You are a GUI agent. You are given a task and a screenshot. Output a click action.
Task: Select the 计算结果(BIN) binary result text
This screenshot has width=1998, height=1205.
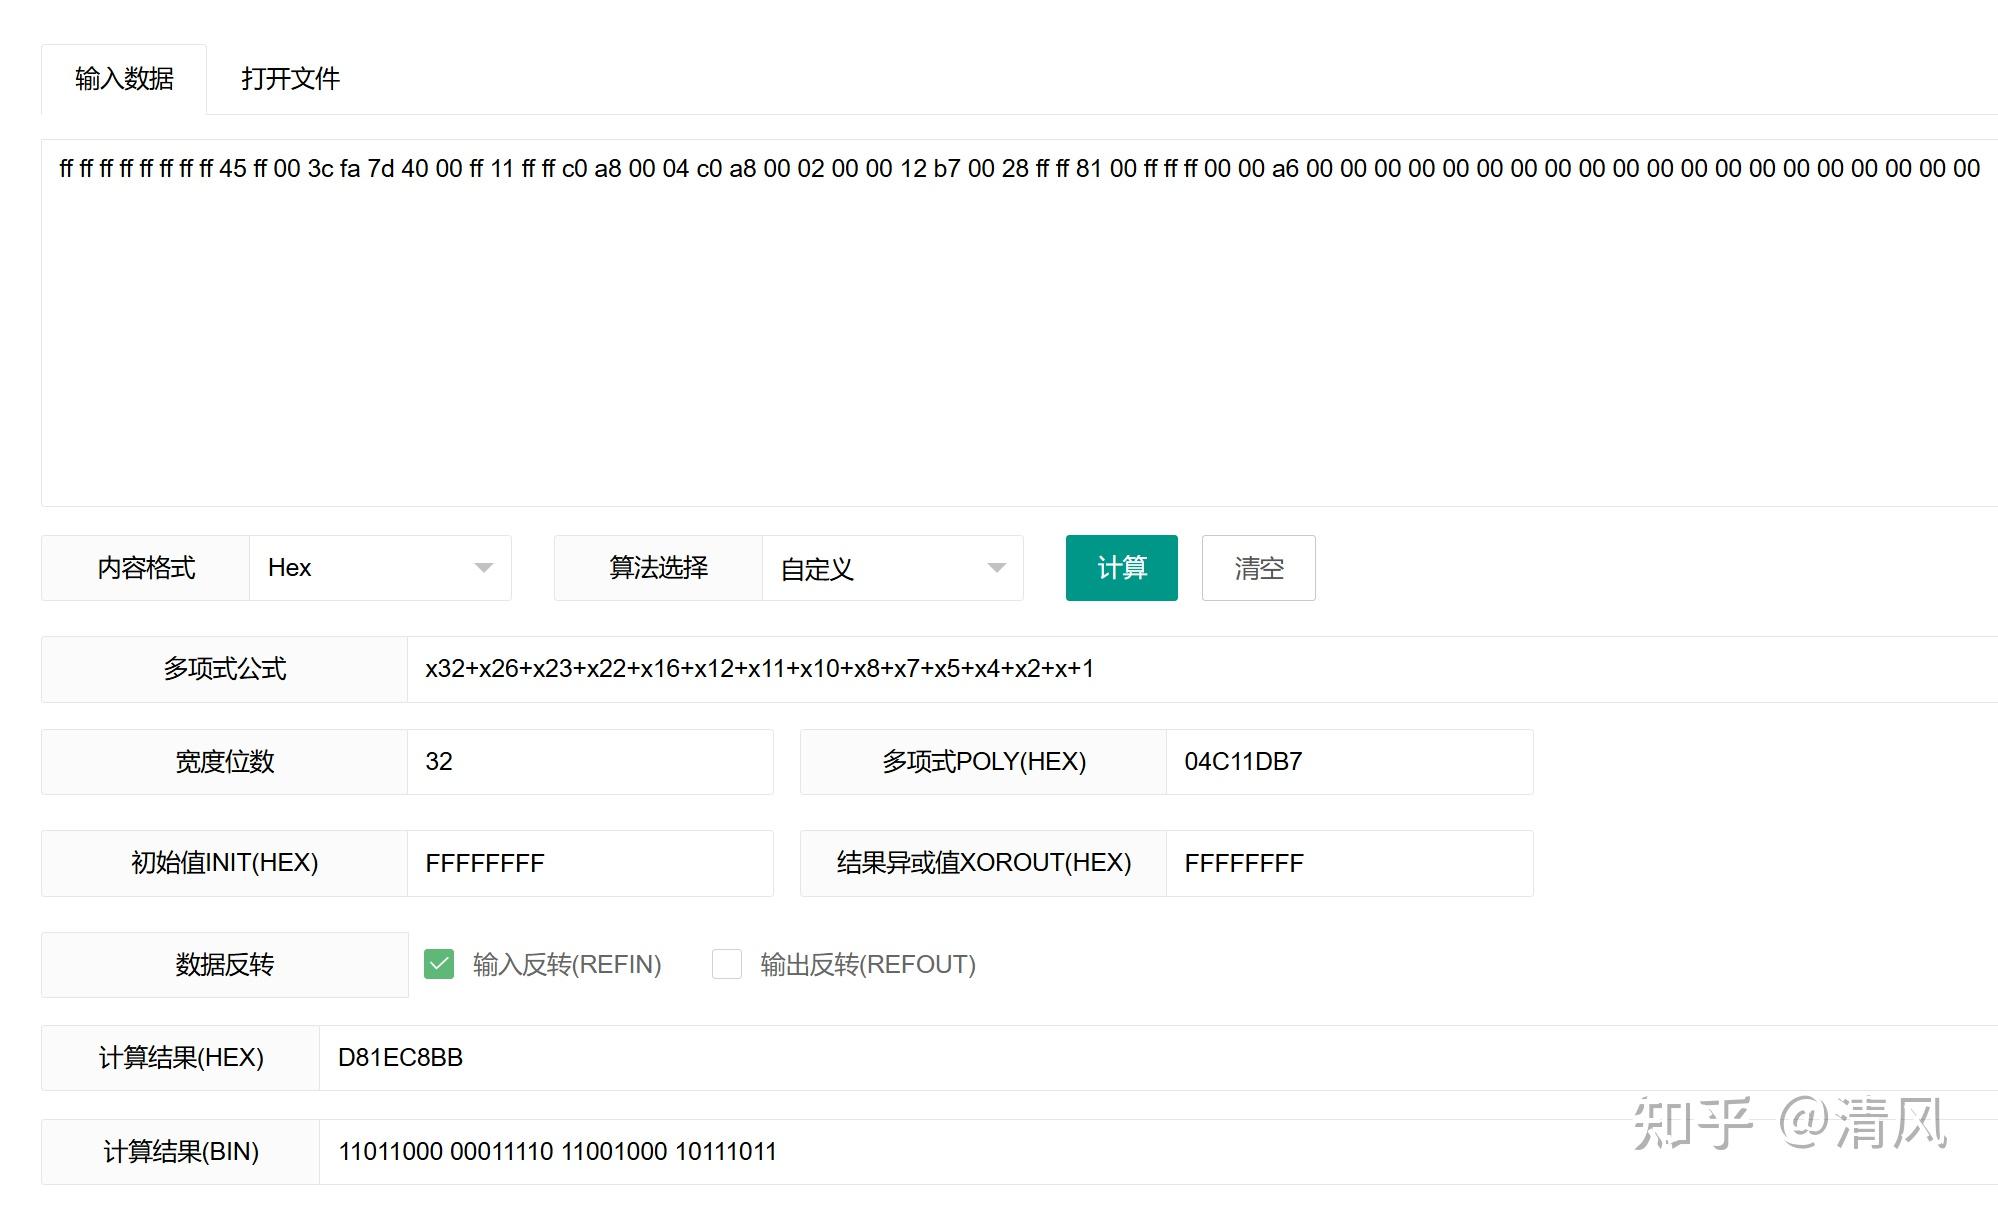tap(557, 1152)
